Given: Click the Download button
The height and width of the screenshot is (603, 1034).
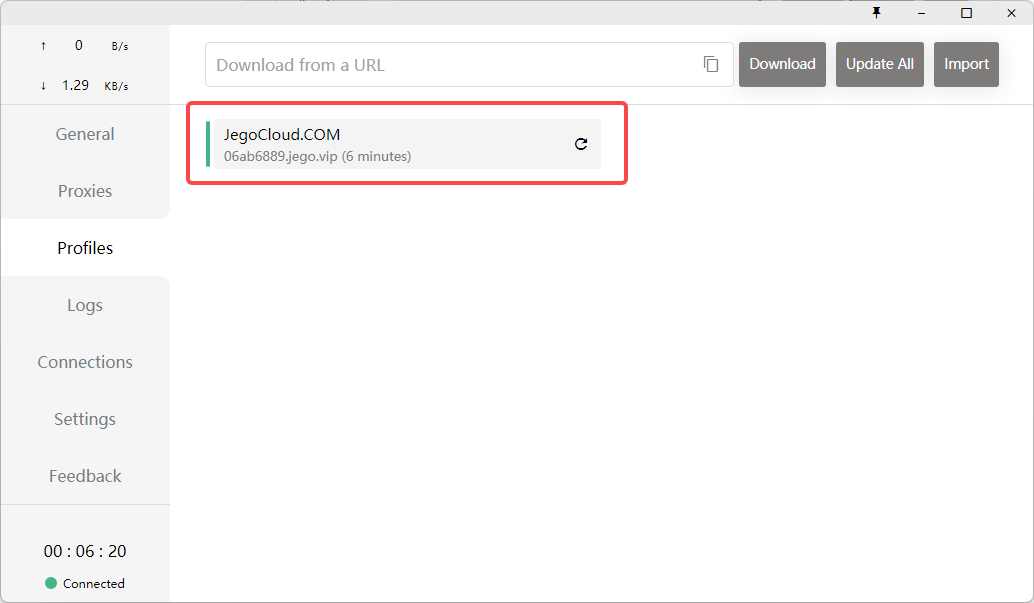Looking at the screenshot, I should tap(782, 64).
